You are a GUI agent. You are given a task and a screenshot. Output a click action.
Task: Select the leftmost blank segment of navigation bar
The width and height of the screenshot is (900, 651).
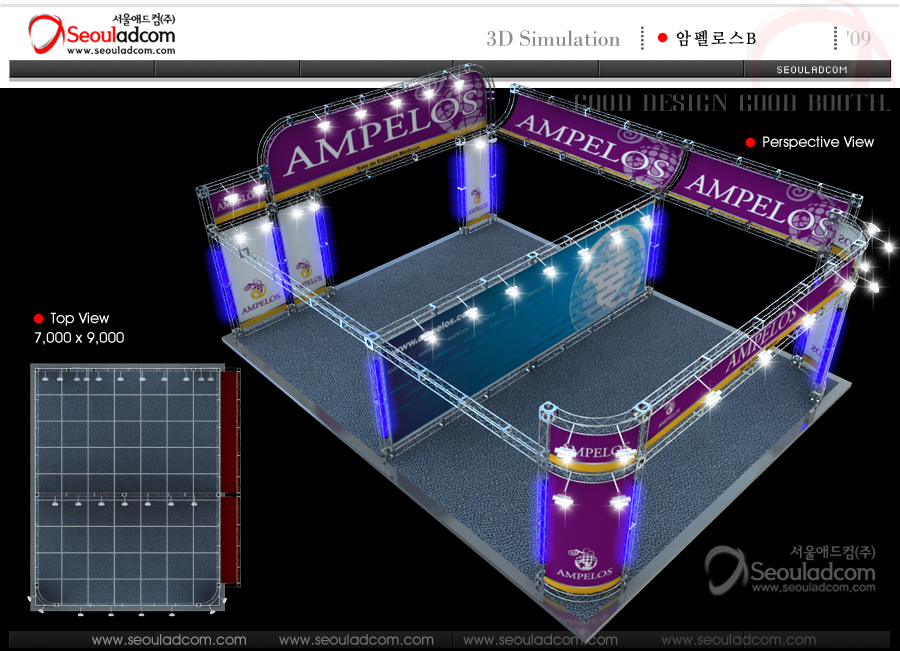(x=82, y=69)
